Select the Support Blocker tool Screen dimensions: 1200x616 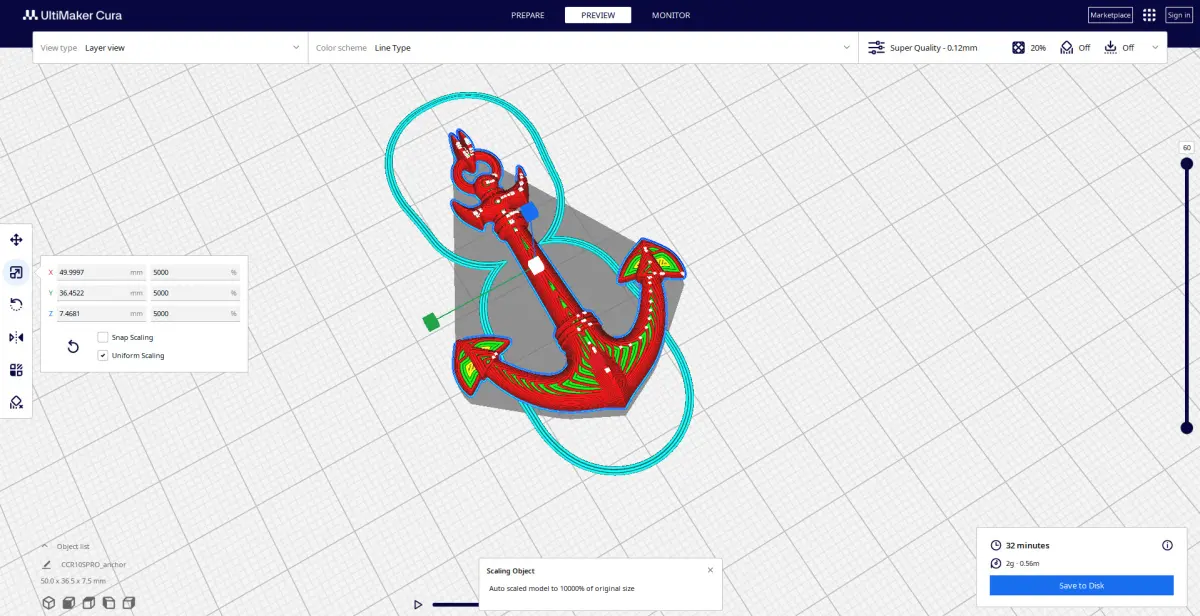(x=16, y=402)
